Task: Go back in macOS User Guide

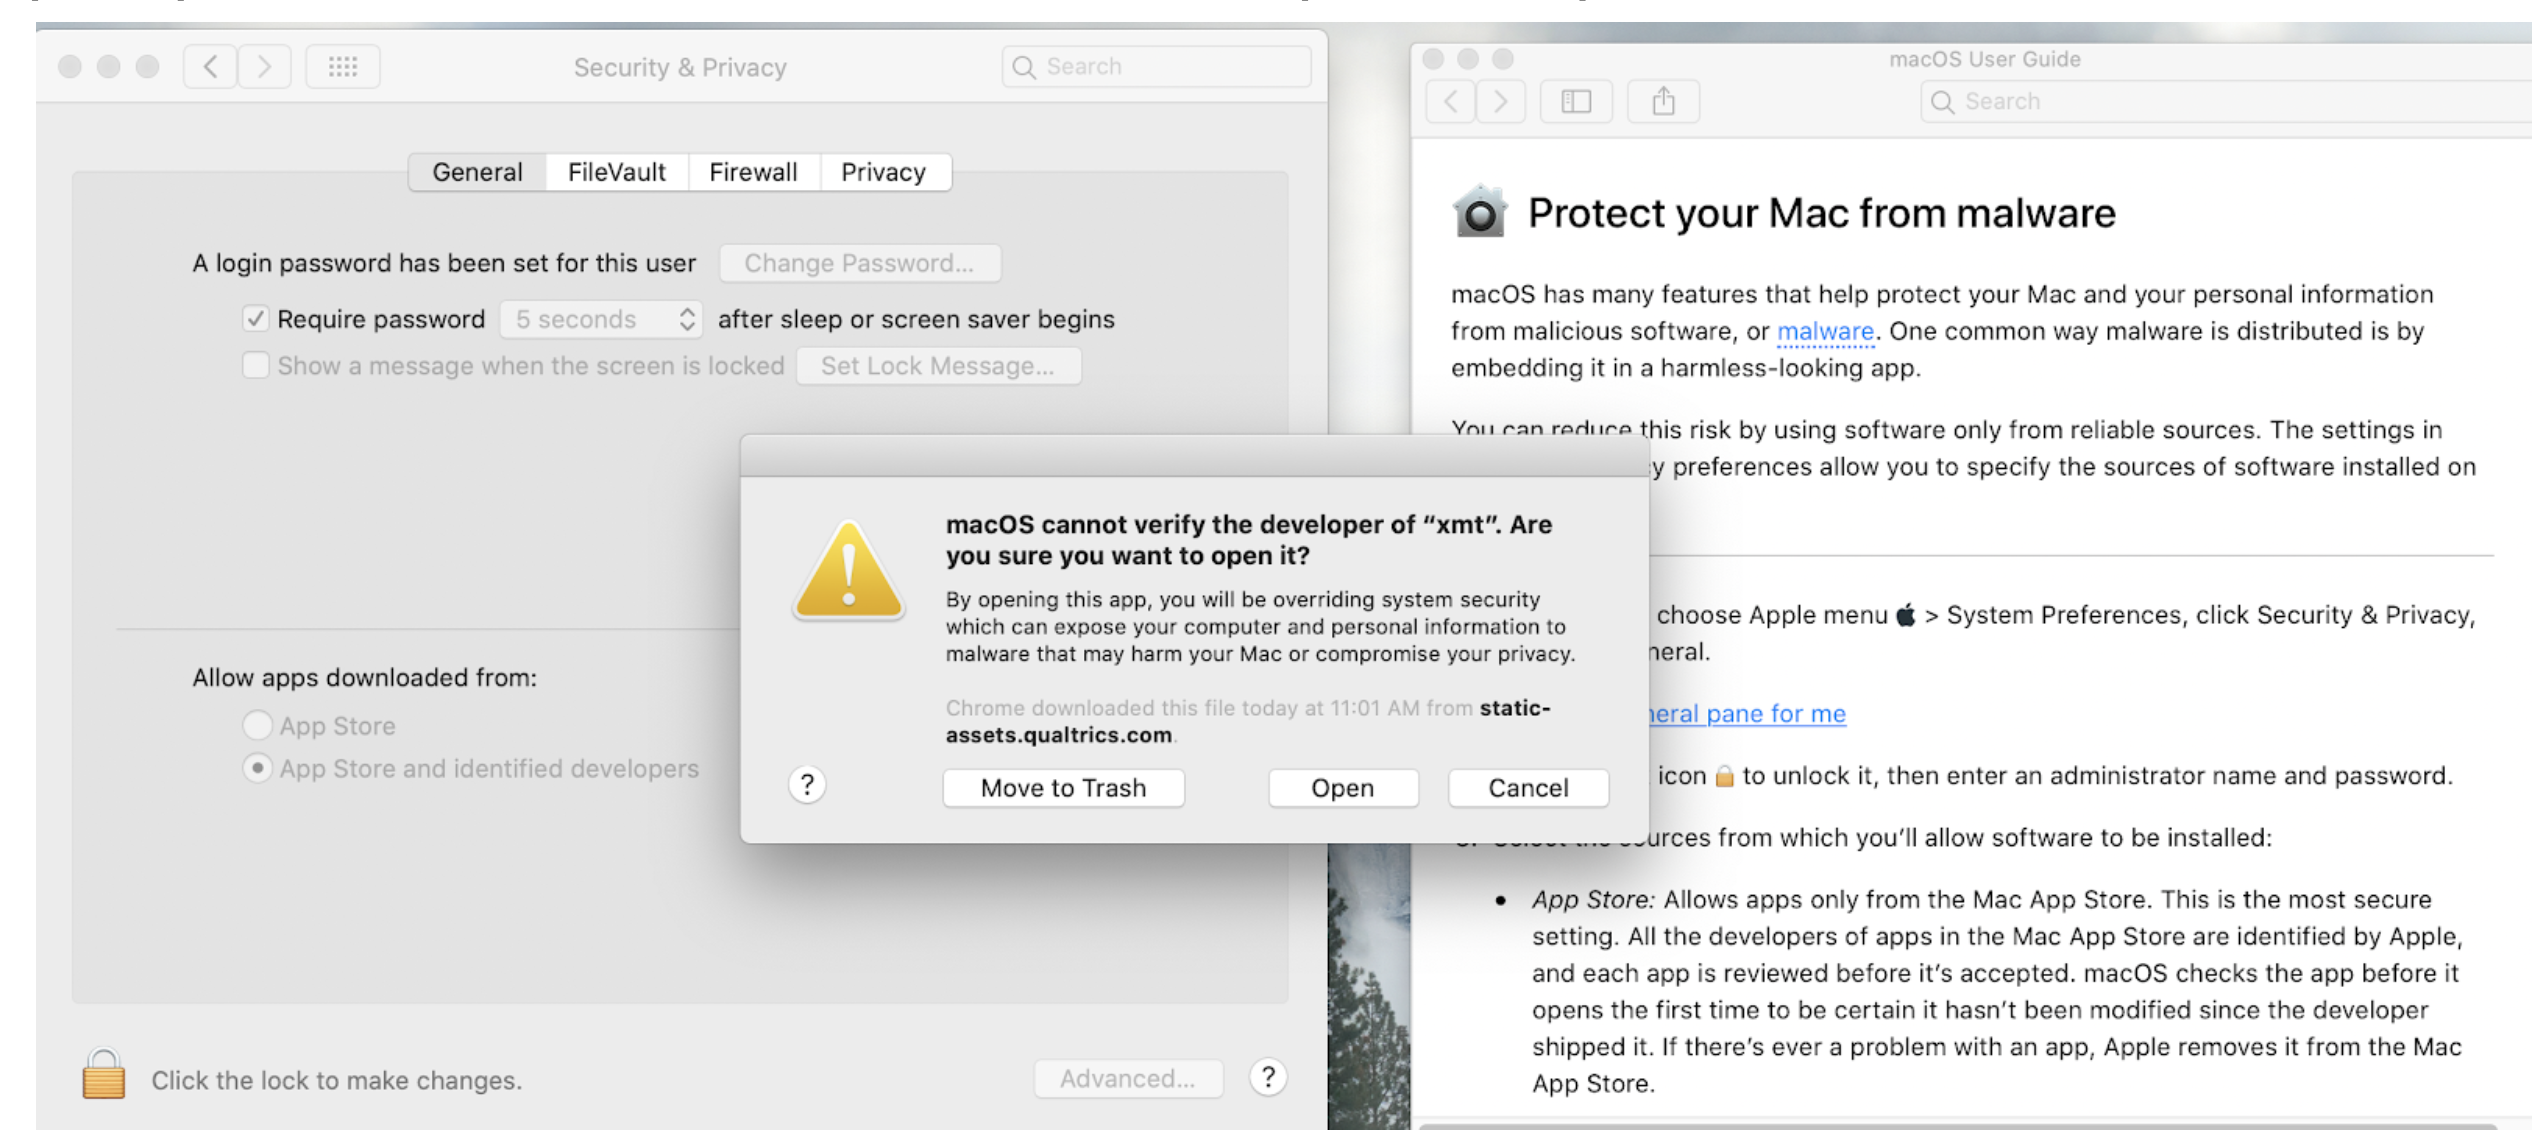Action: (1451, 101)
